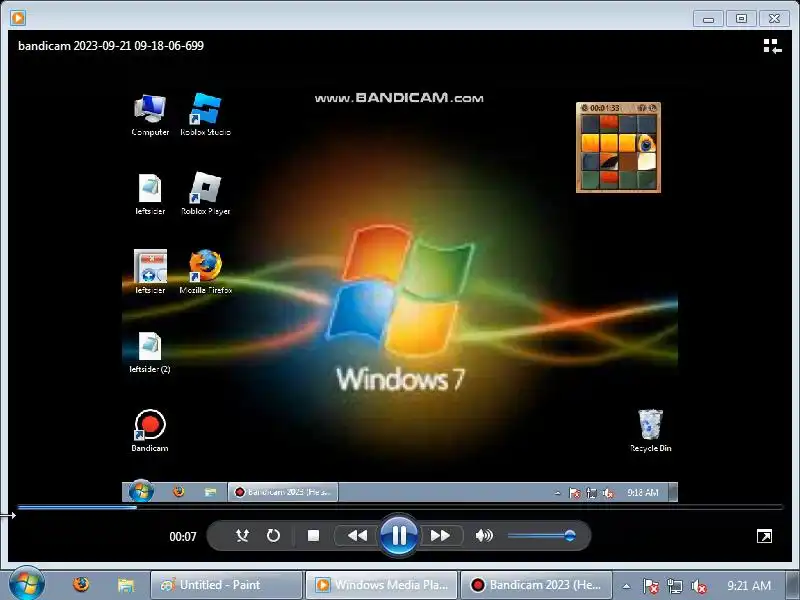Click leftsider (2) file icon in video
This screenshot has height=600, width=800.
[x=149, y=352]
